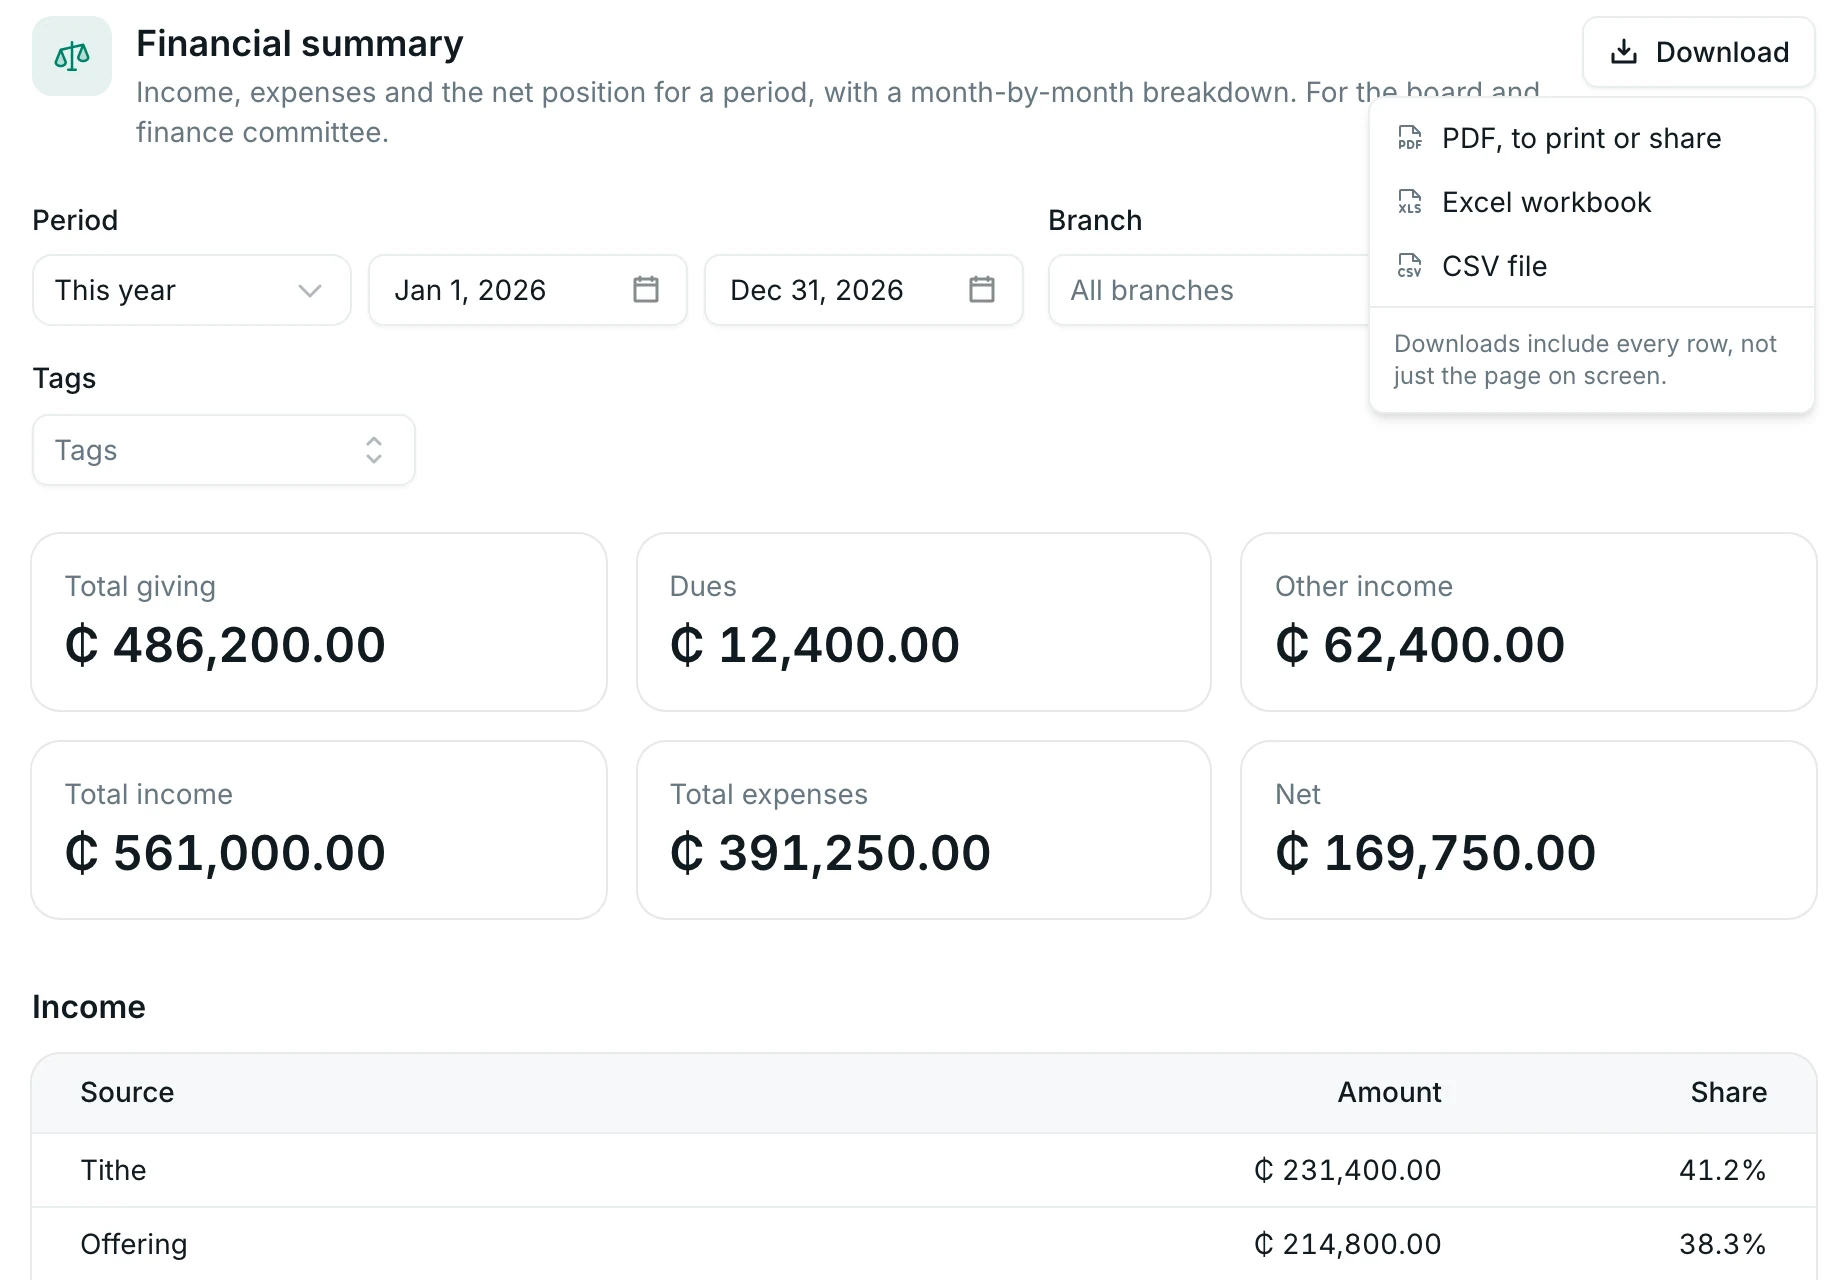Viewport: 1848px width, 1280px height.
Task: Click the Tags up-down chevron
Action: pos(374,450)
